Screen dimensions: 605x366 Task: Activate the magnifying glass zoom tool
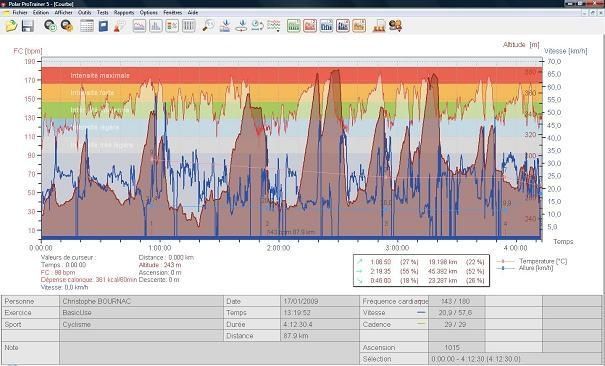pyautogui.click(x=208, y=26)
